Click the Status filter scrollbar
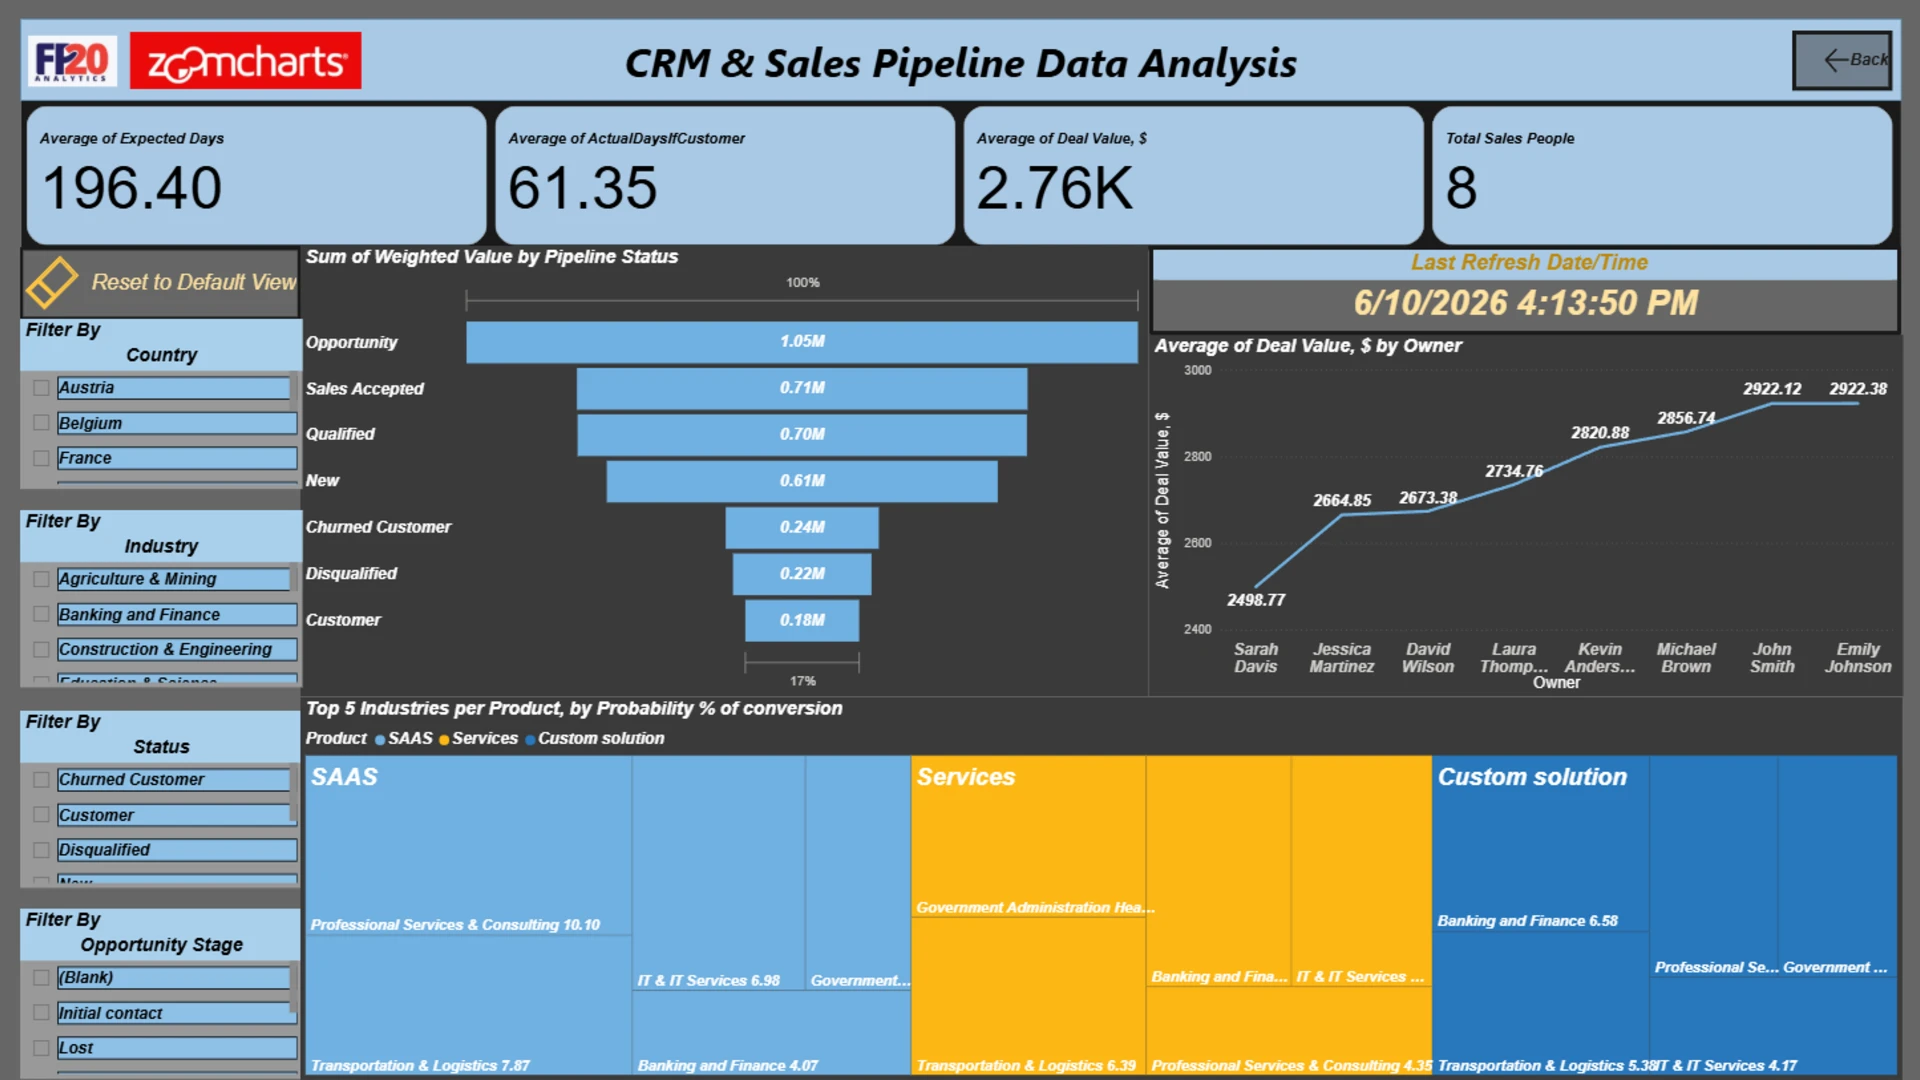1920x1080 pixels. tap(294, 794)
